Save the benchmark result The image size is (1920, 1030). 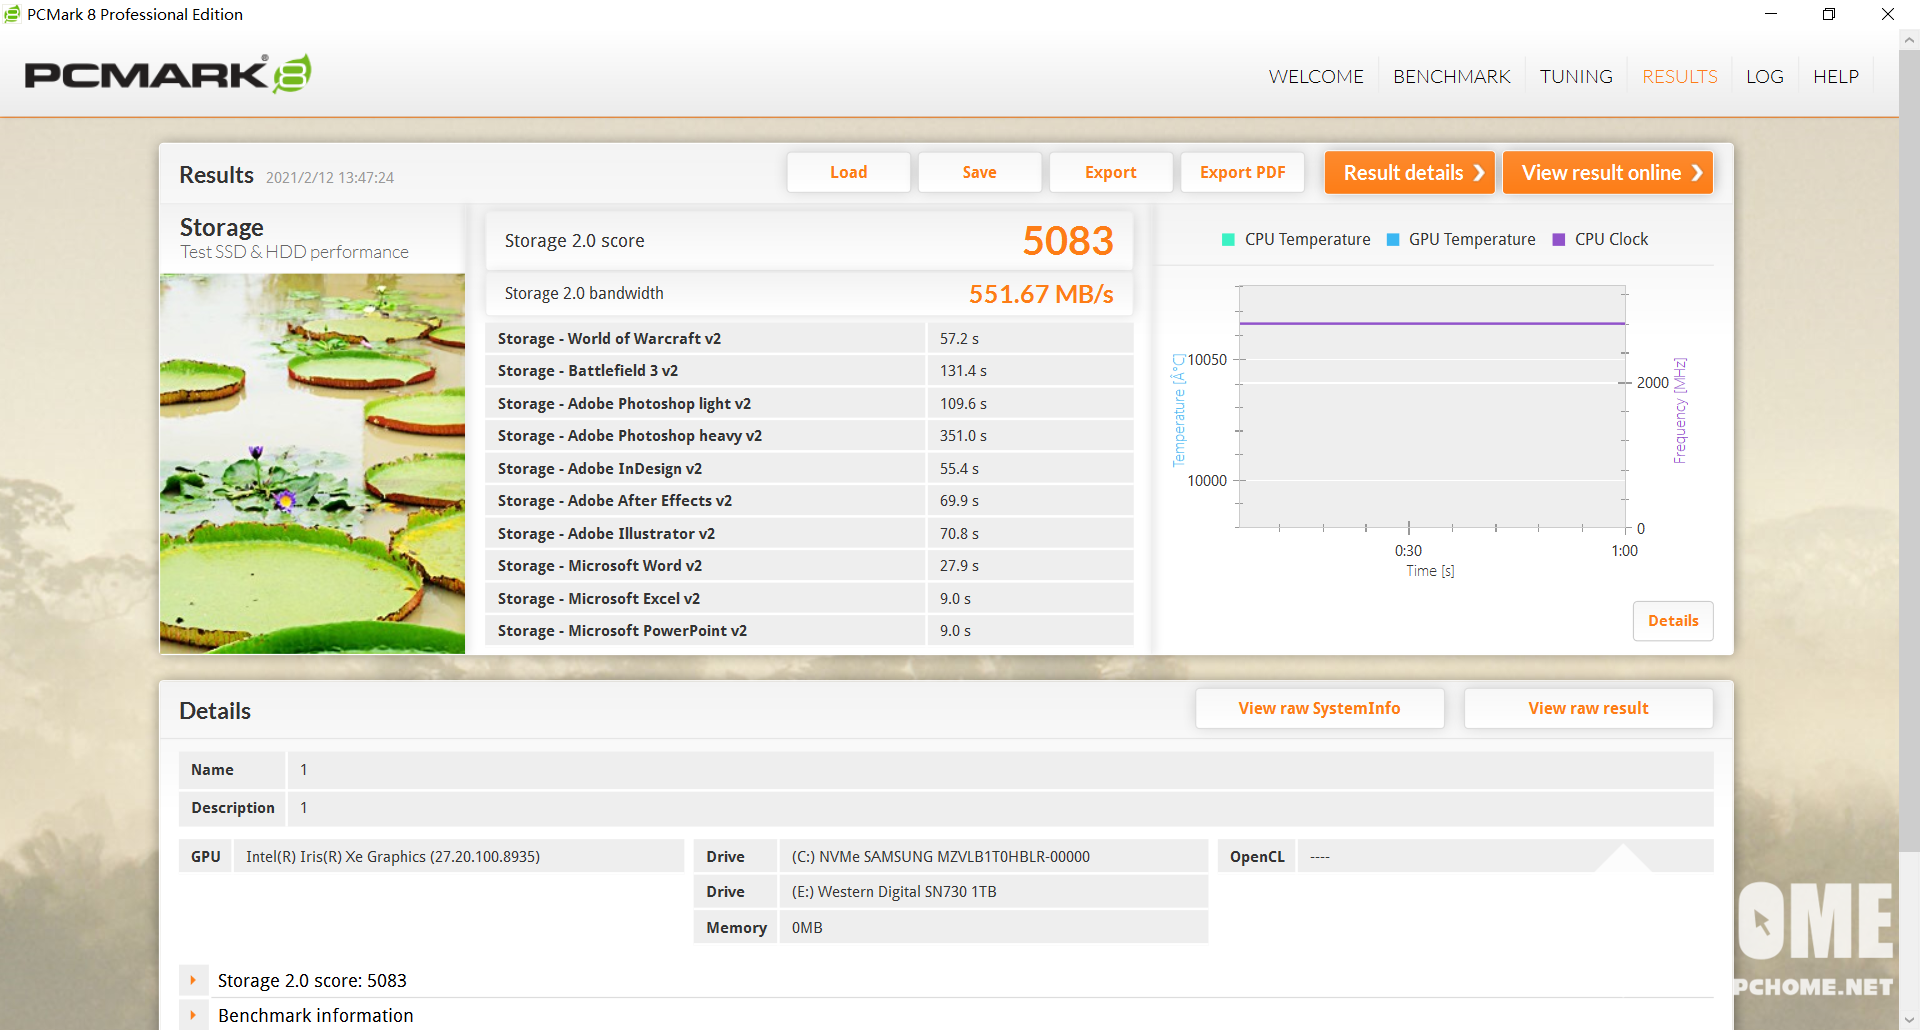click(979, 172)
